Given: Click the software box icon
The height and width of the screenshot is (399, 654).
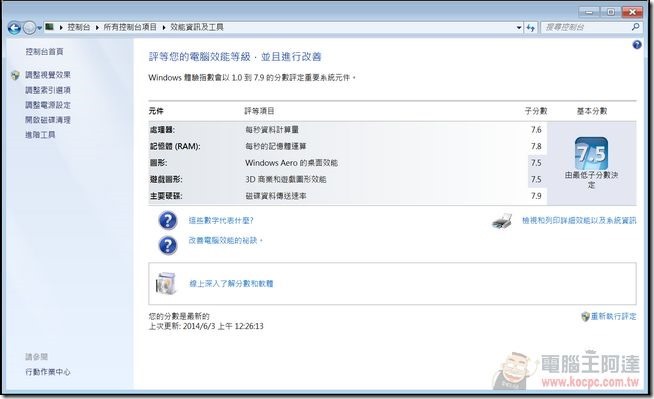Looking at the screenshot, I should (166, 284).
